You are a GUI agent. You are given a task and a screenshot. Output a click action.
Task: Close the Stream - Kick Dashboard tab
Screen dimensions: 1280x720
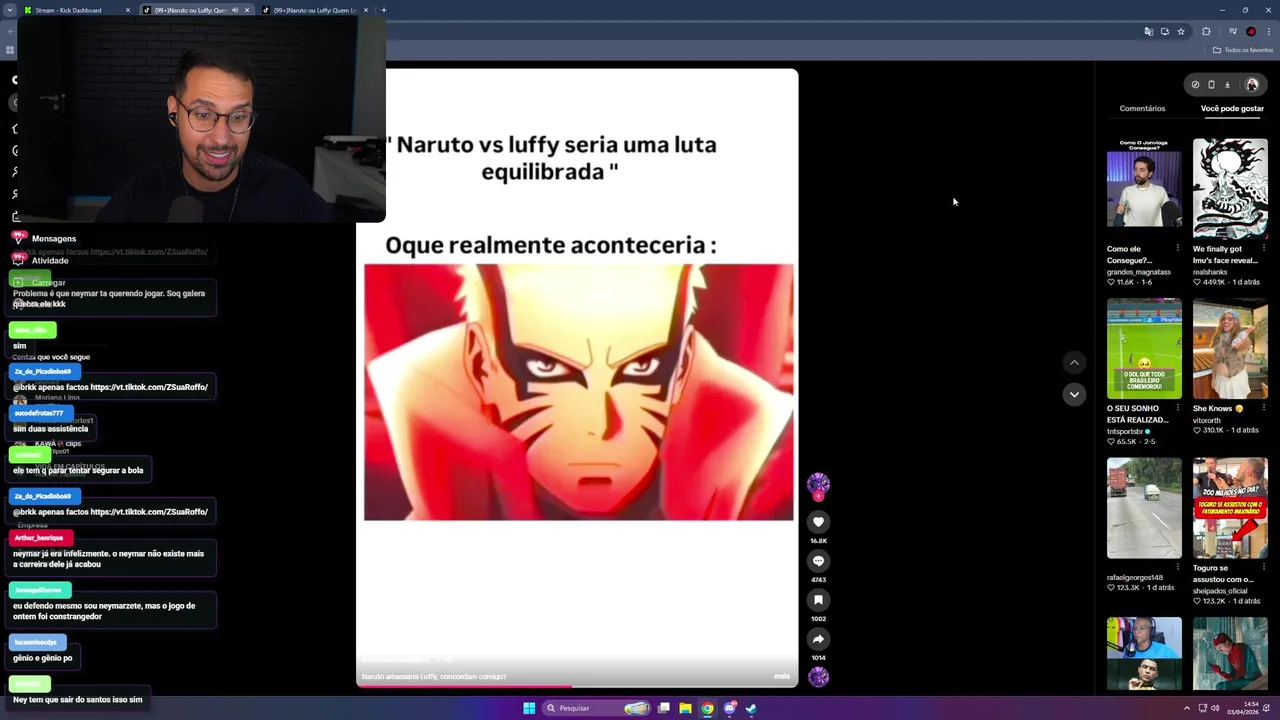pos(128,10)
